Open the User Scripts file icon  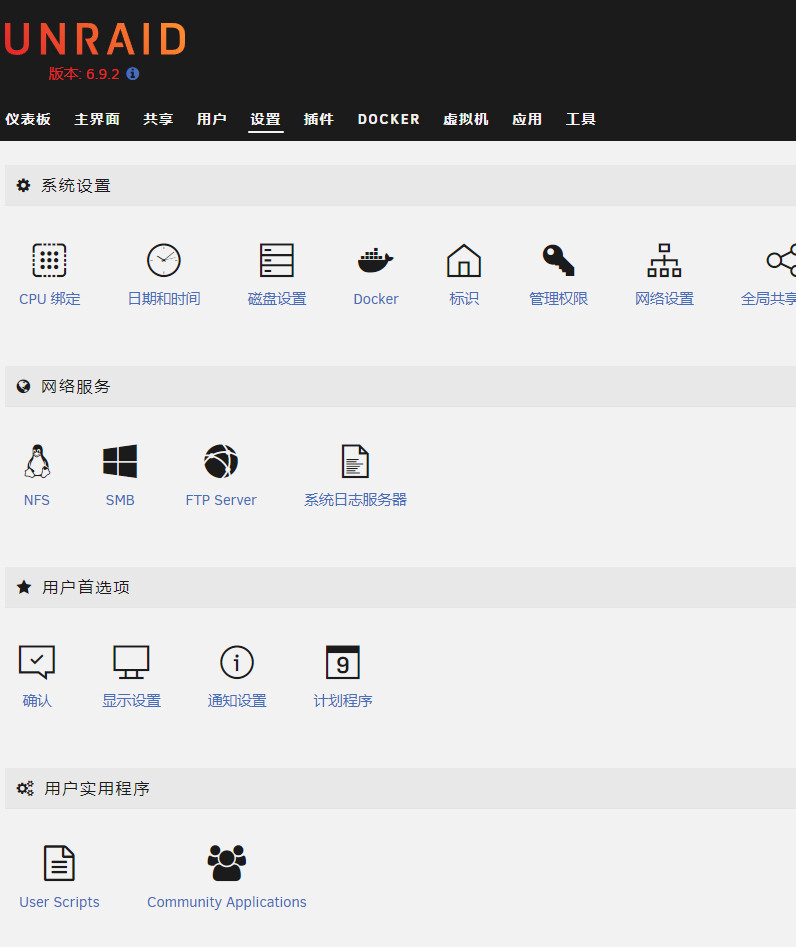point(59,863)
